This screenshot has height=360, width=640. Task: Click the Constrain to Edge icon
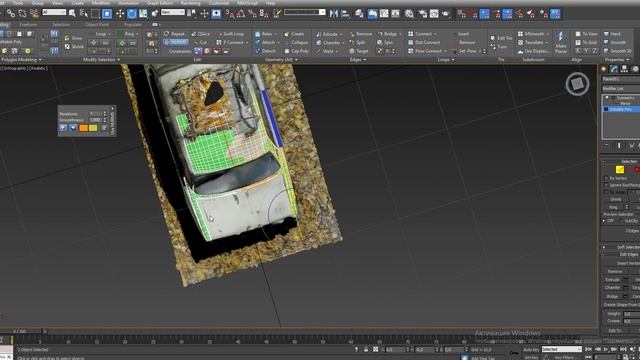click(207, 51)
